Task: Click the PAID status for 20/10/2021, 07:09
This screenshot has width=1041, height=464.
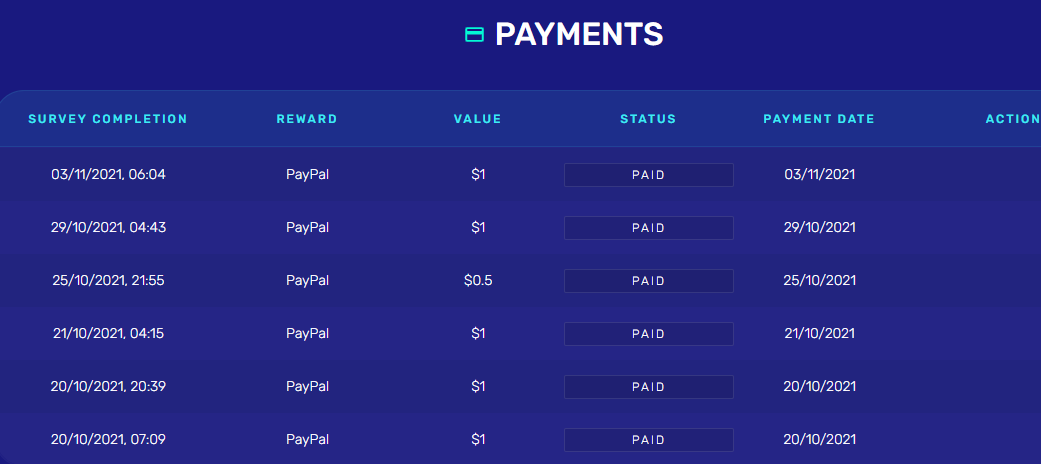Action: 648,440
